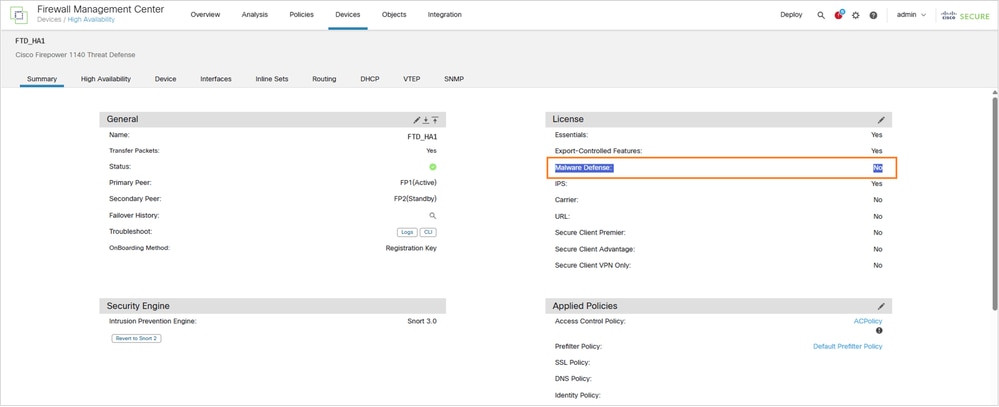Switch to the High Availability tab

pyautogui.click(x=106, y=79)
